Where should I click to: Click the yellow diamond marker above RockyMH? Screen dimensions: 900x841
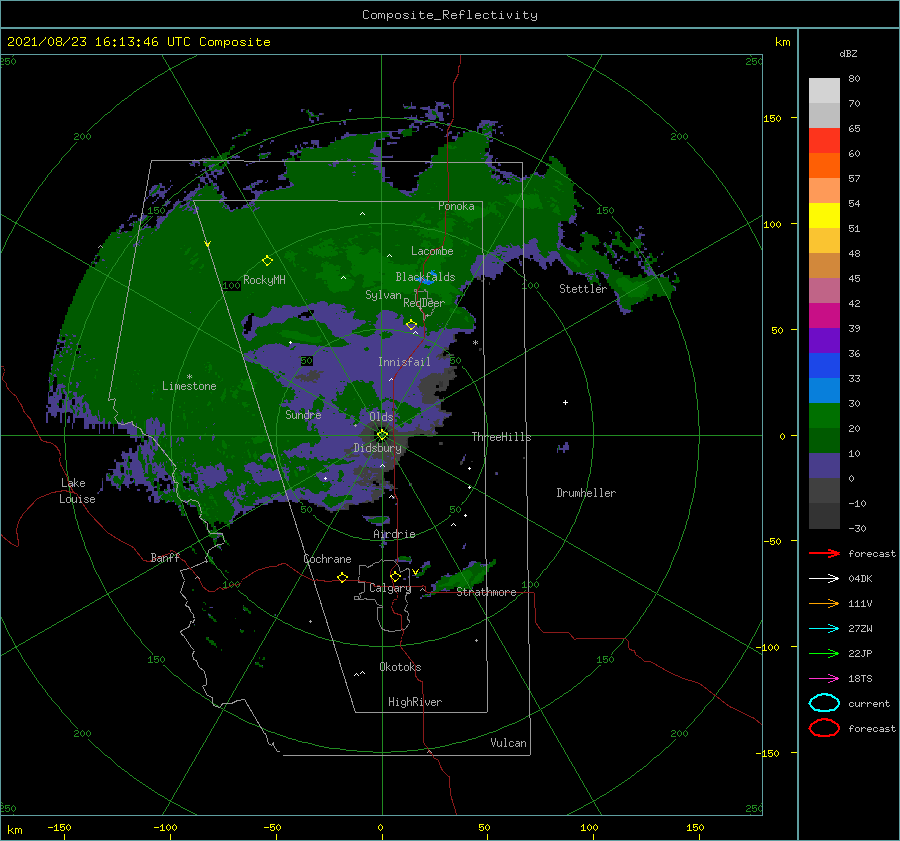tap(267, 261)
